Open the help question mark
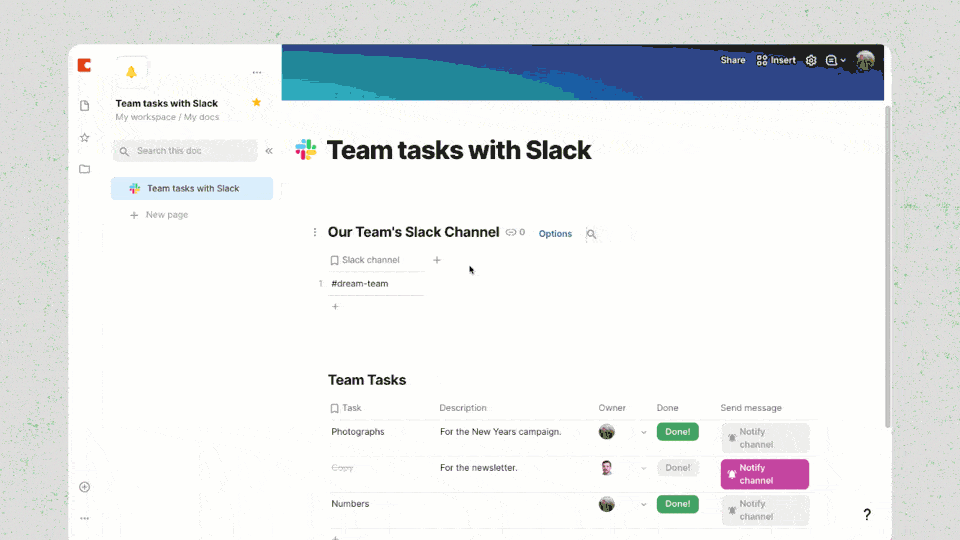960x540 pixels. pyautogui.click(x=867, y=514)
